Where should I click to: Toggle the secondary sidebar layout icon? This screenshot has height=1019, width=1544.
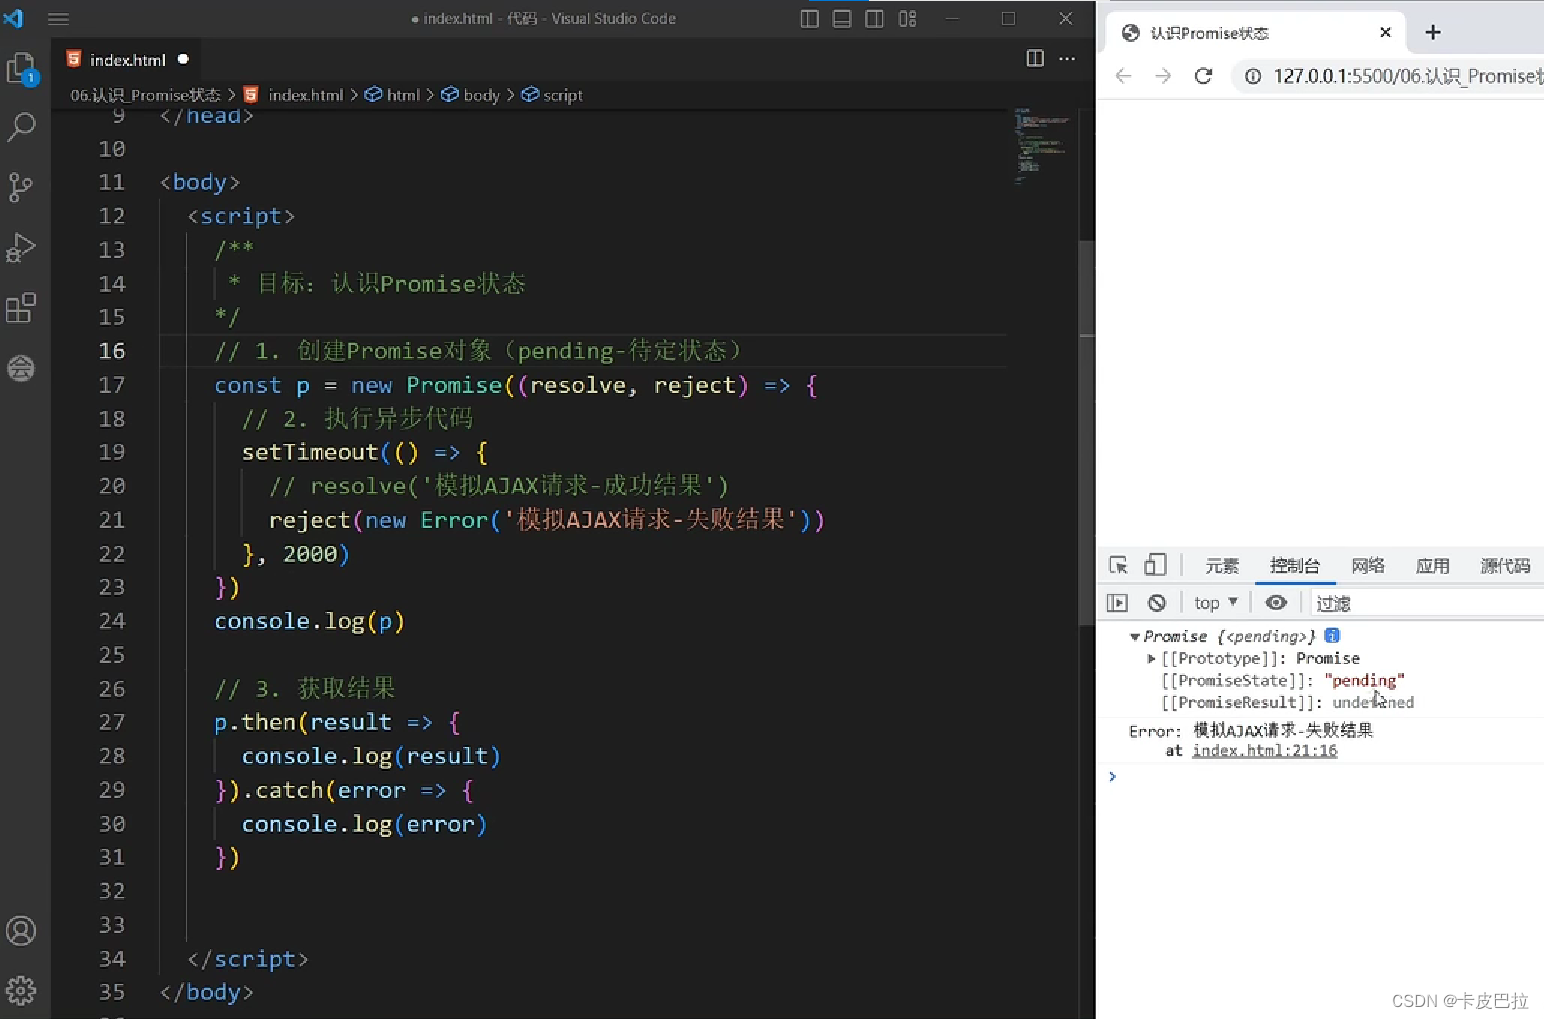[874, 19]
